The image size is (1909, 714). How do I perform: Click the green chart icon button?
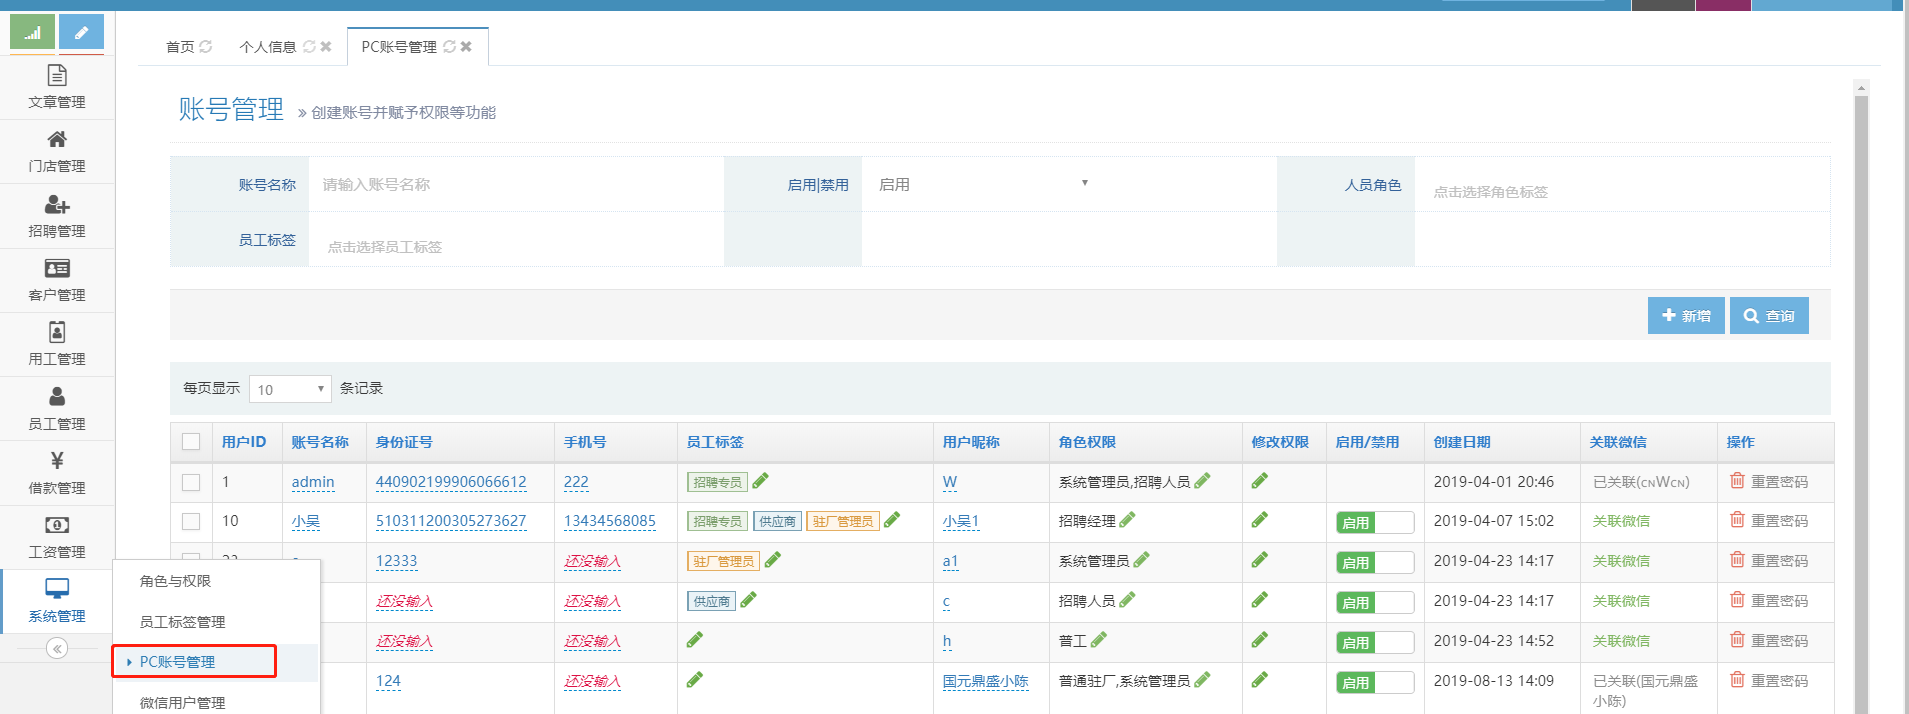coord(33,33)
